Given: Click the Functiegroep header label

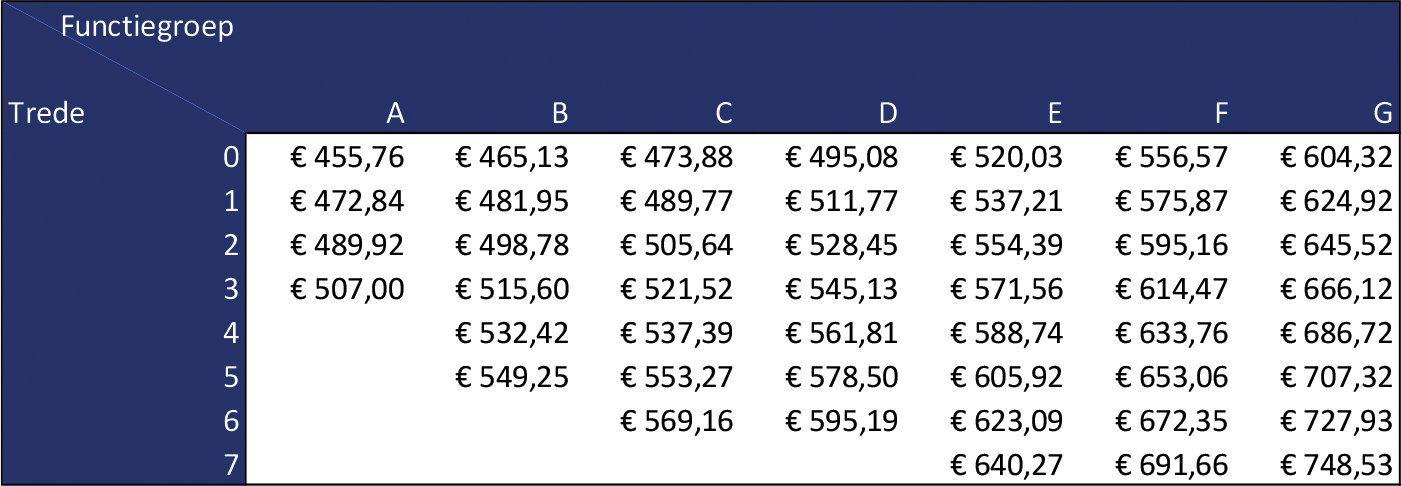Looking at the screenshot, I should pos(147,27).
